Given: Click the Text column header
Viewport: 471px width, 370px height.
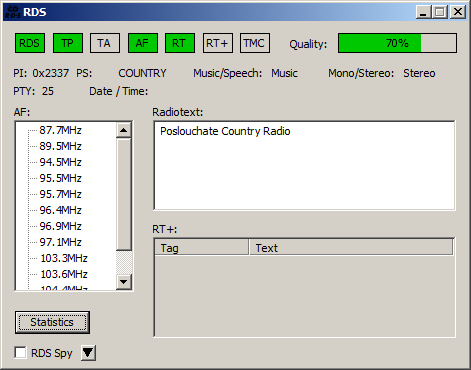Looking at the screenshot, I should (351, 248).
